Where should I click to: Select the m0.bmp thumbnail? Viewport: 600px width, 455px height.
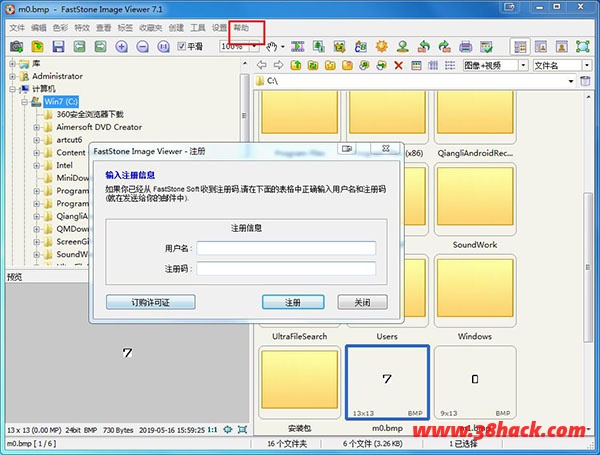[387, 384]
